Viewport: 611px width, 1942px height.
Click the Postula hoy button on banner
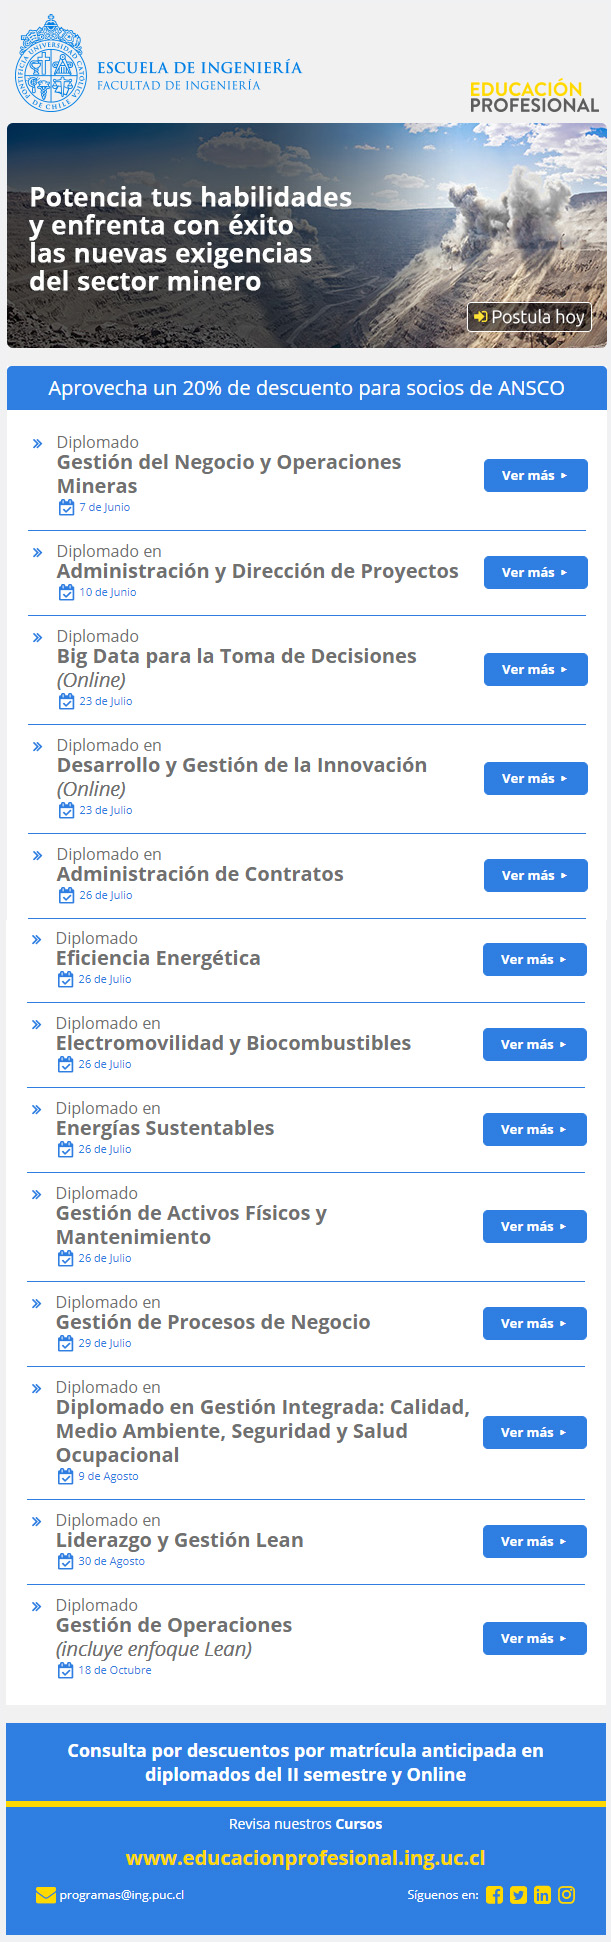(x=529, y=317)
